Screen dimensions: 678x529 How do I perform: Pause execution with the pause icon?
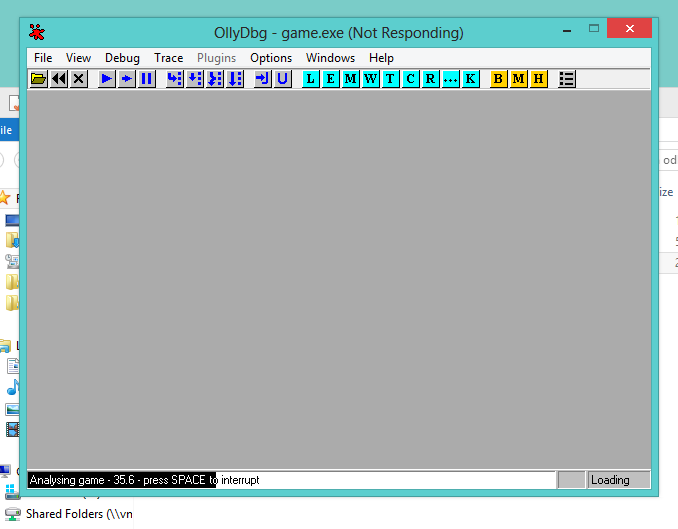click(147, 79)
